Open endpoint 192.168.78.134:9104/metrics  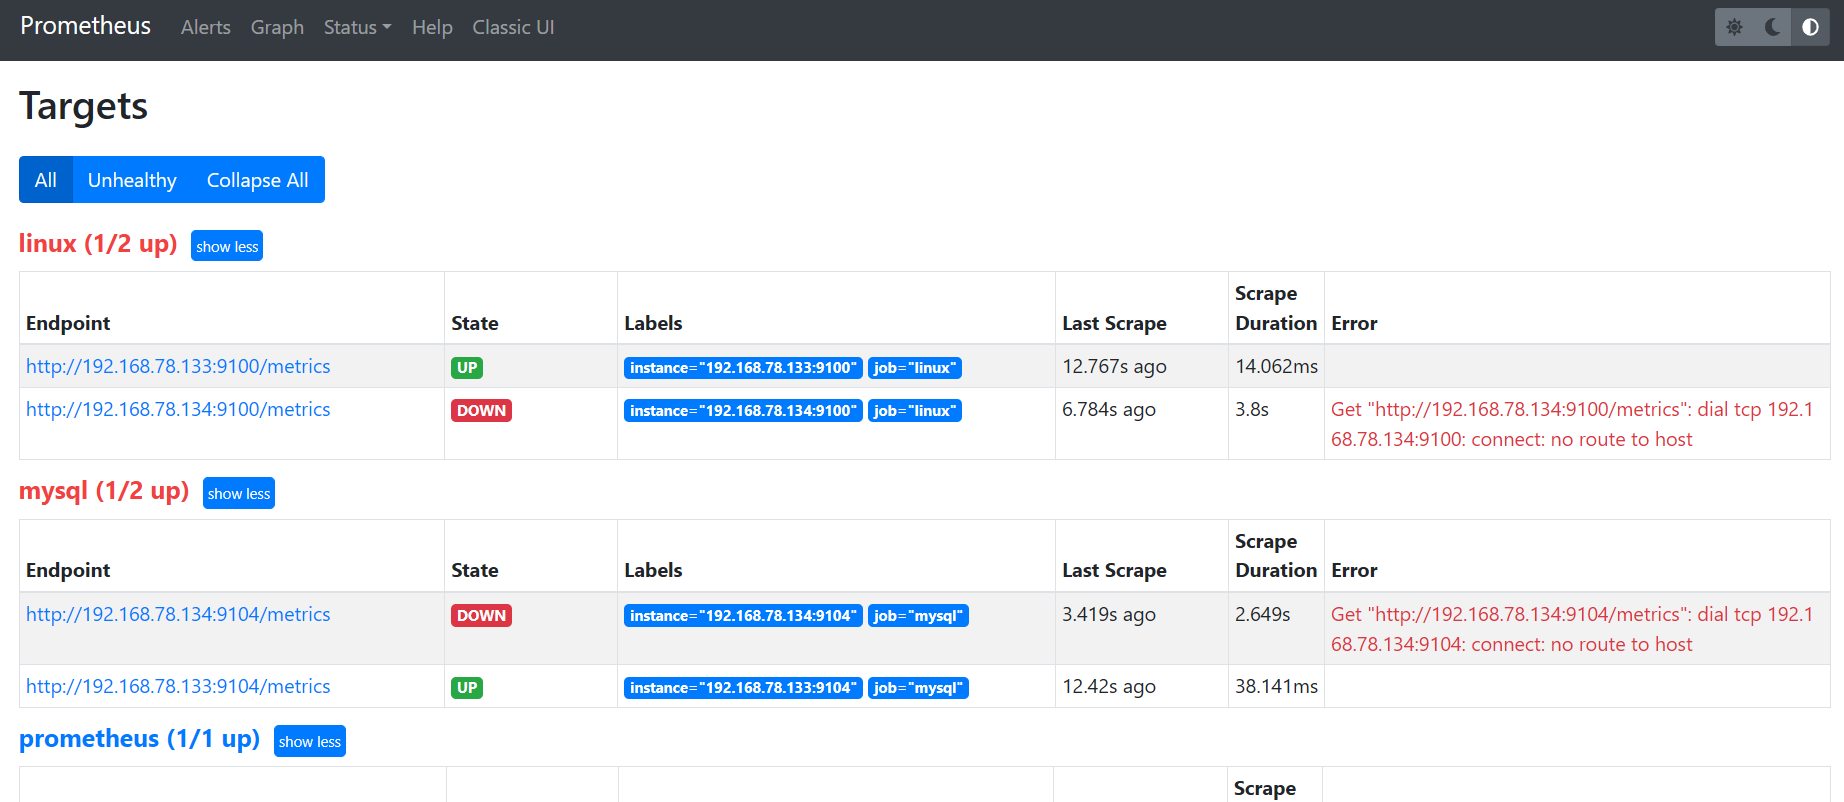tap(178, 614)
